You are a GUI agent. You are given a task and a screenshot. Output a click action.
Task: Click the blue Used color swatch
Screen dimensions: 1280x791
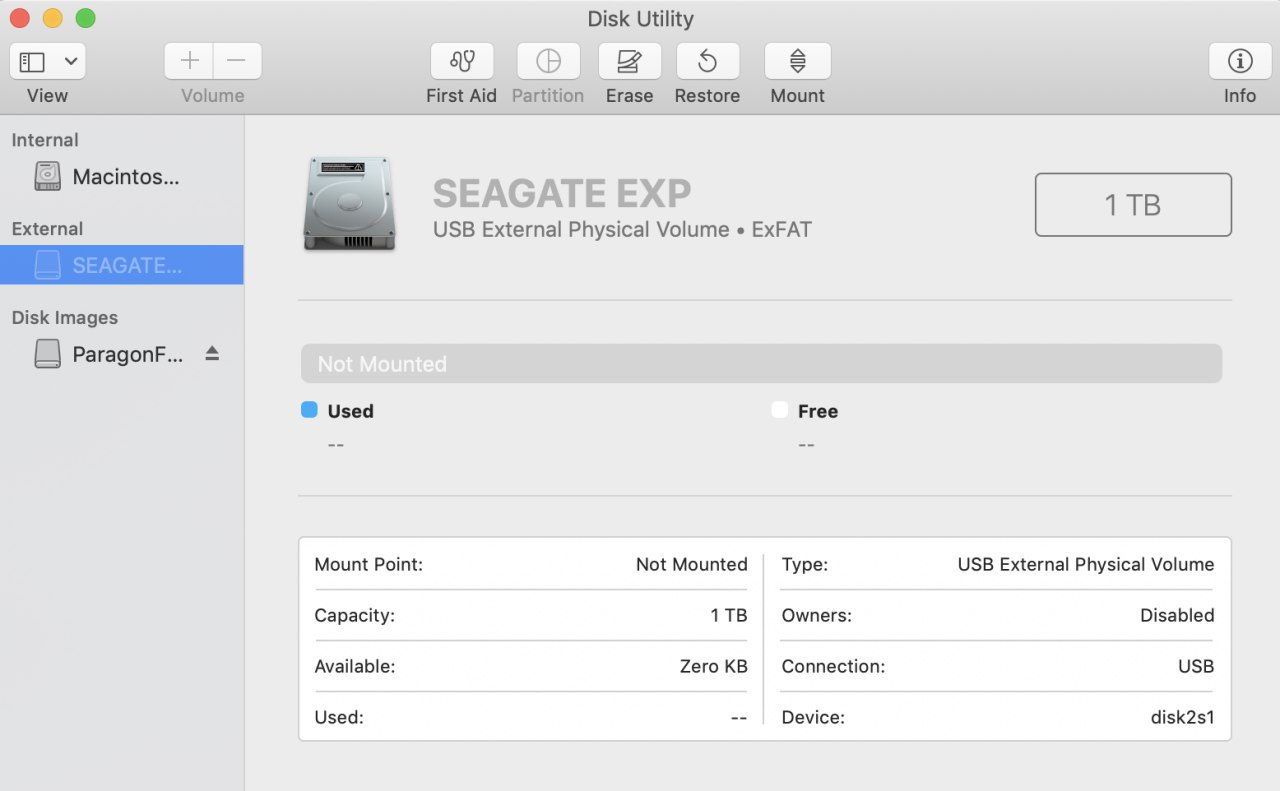point(309,410)
